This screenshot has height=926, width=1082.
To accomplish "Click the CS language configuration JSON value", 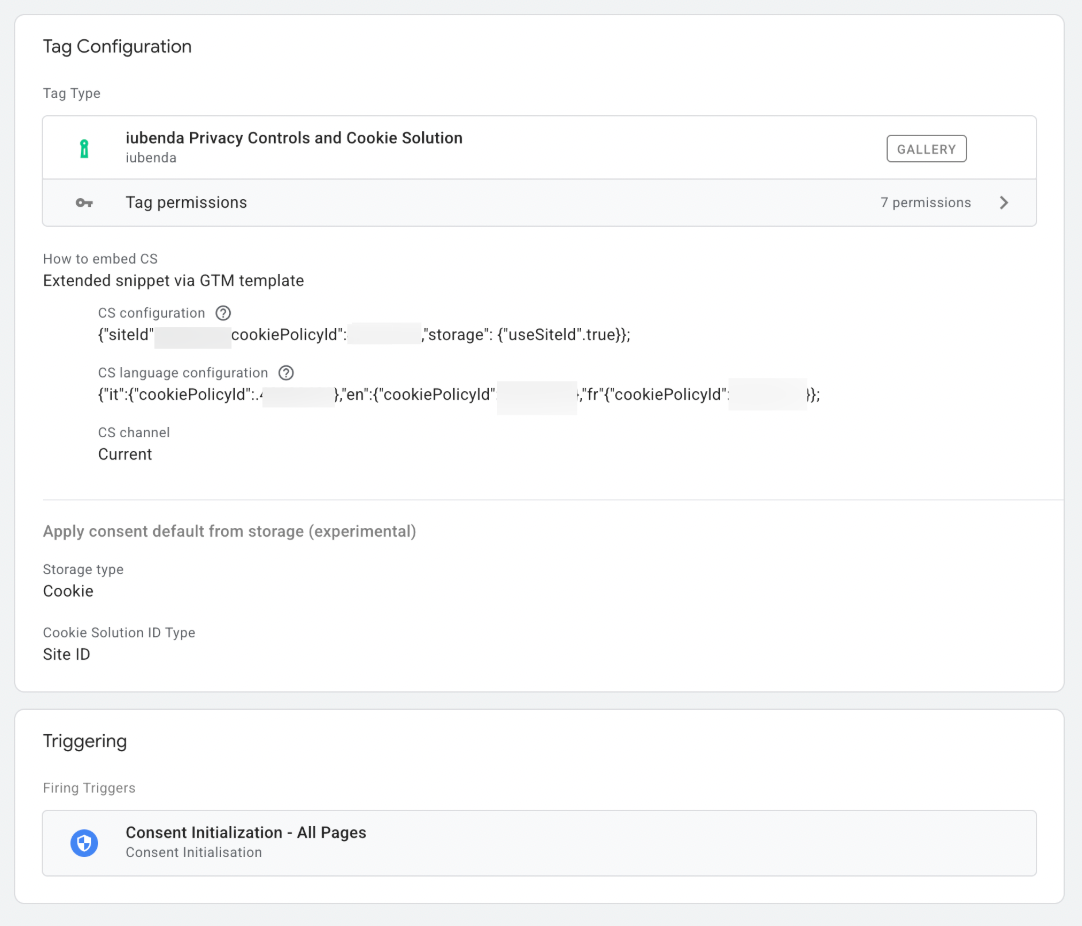I will [459, 395].
